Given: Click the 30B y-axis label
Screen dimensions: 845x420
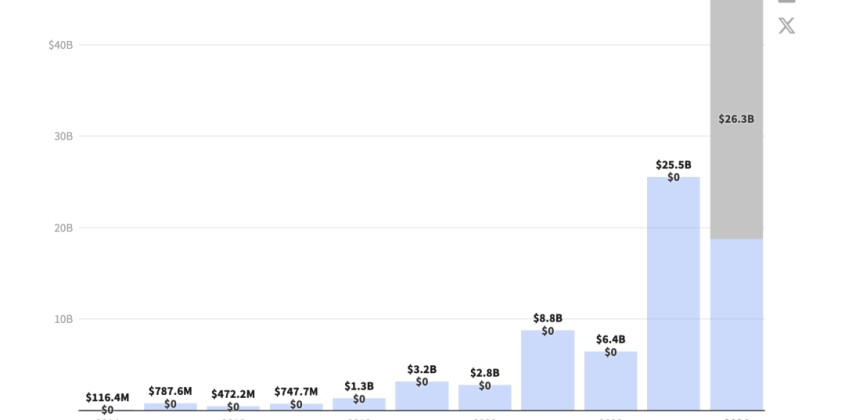Looking at the screenshot, I should point(63,136).
